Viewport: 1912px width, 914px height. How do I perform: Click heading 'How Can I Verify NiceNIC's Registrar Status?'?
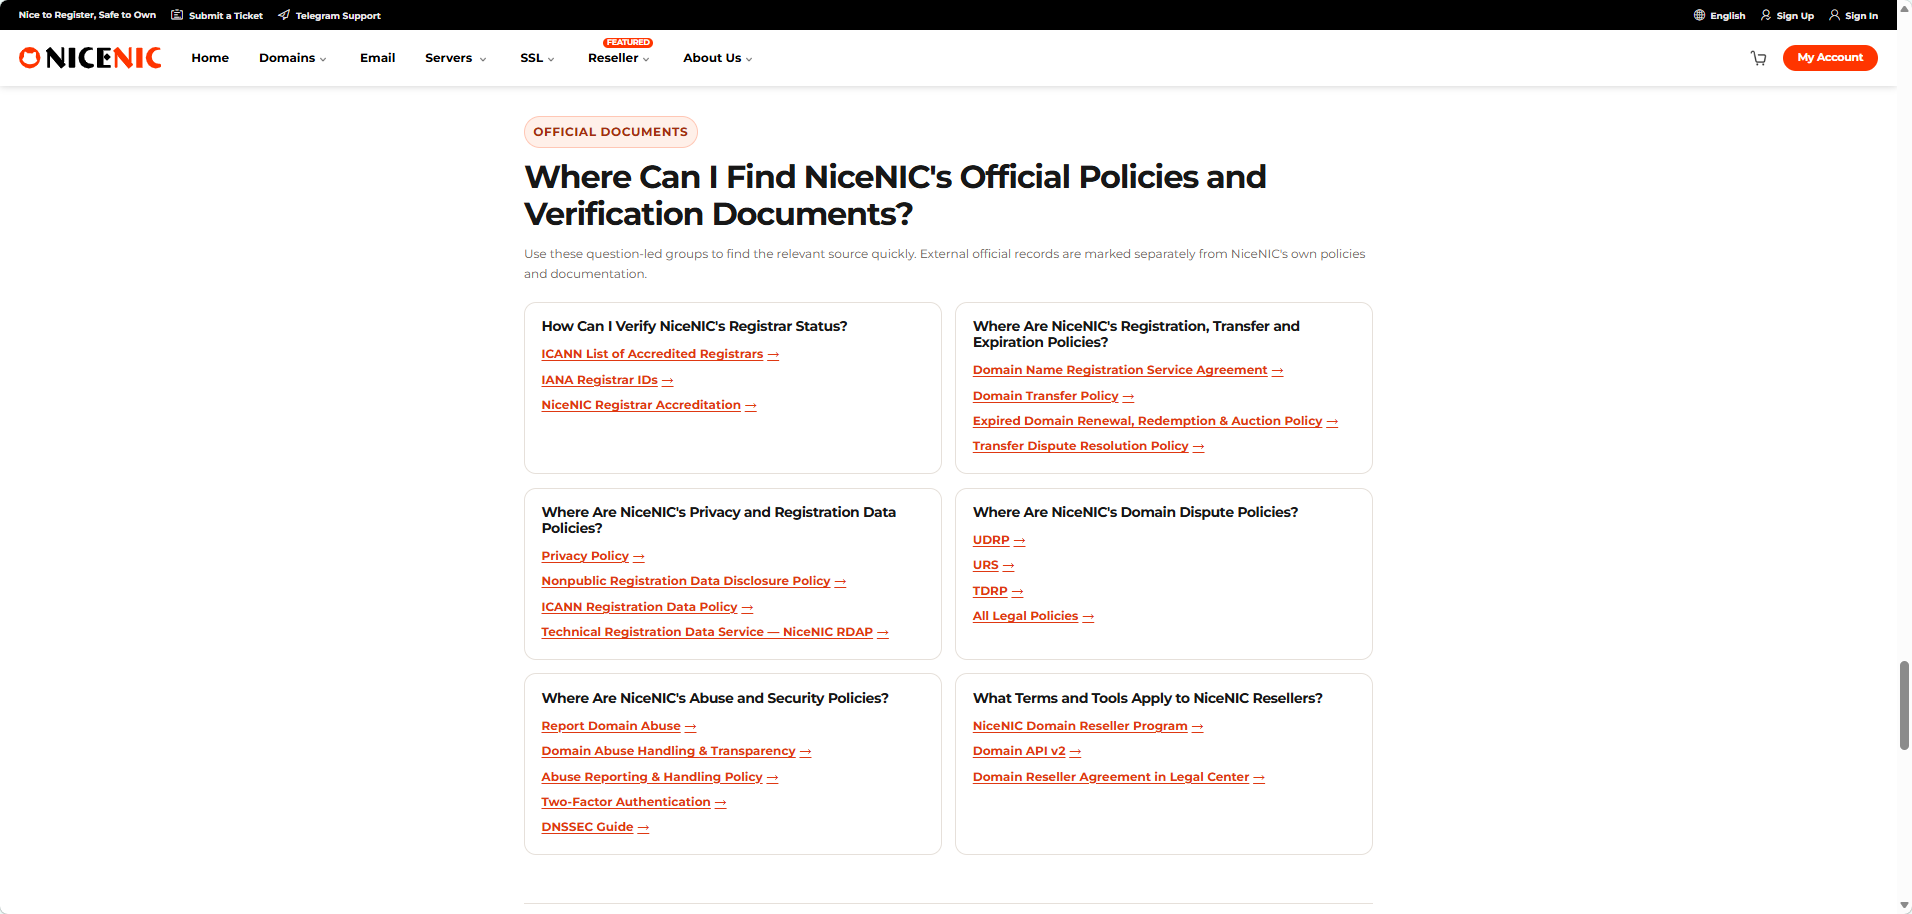pos(694,326)
